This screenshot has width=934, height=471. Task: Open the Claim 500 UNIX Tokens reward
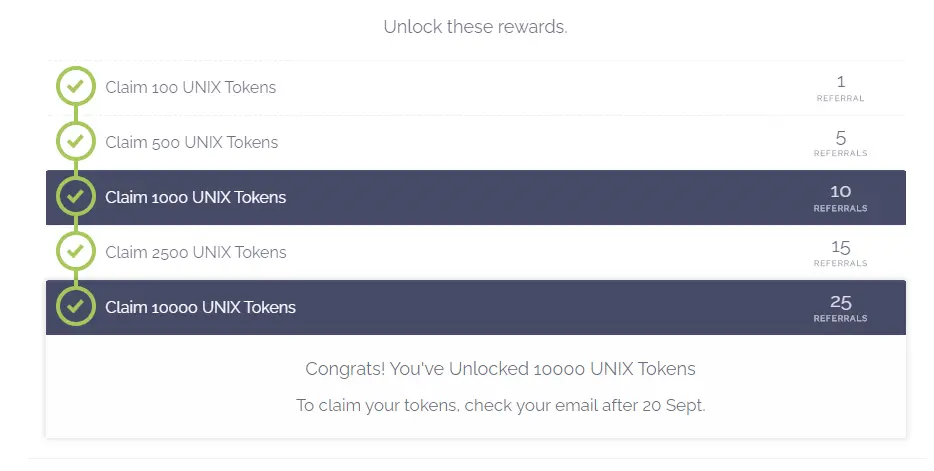coord(192,142)
